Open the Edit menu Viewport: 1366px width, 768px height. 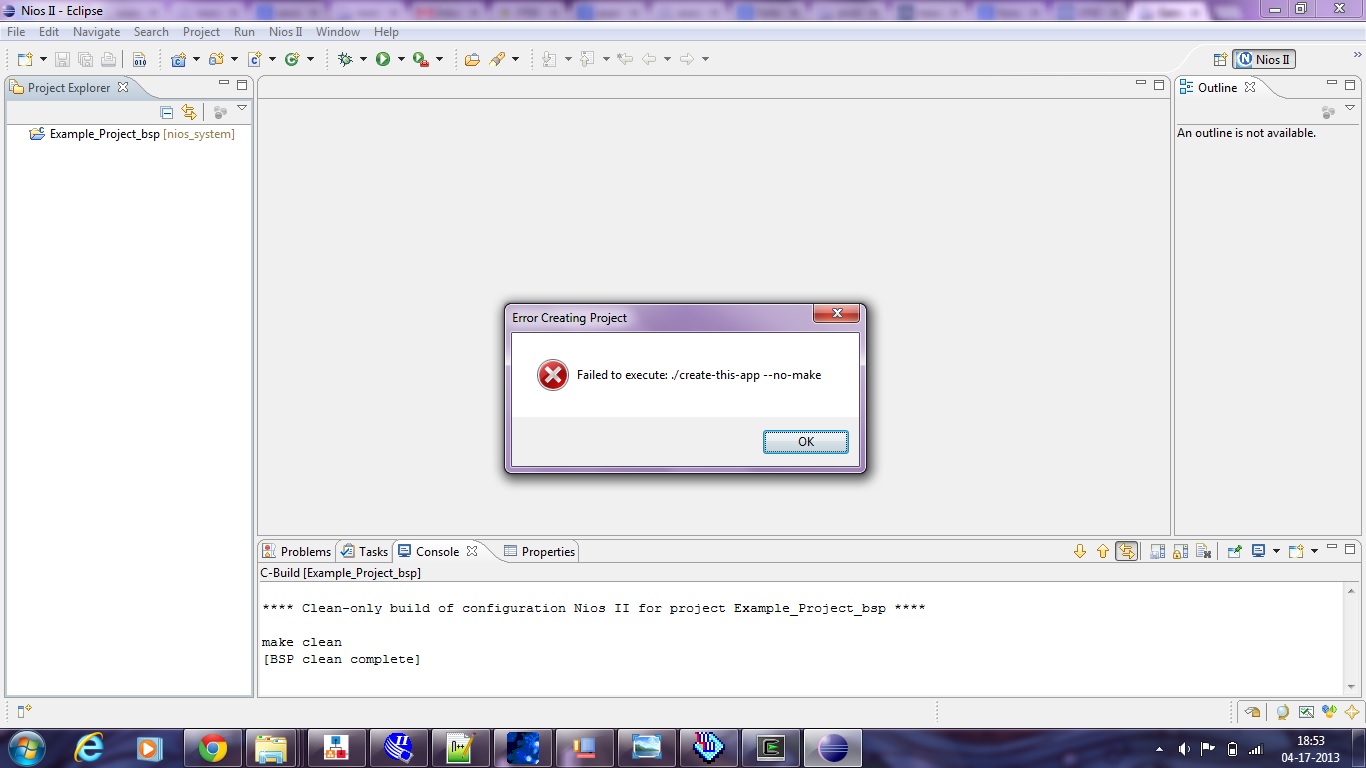(49, 32)
